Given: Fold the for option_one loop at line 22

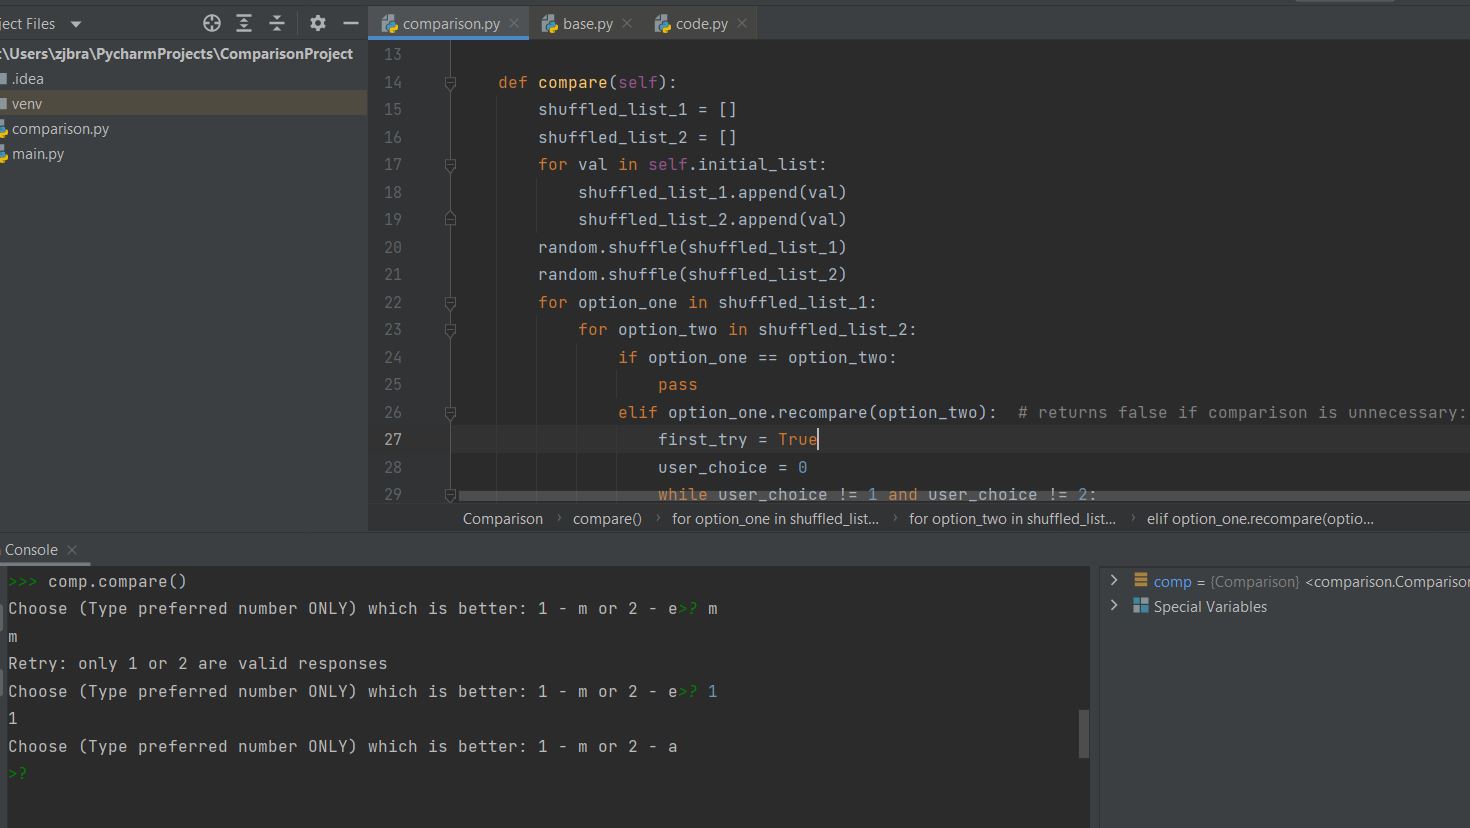Looking at the screenshot, I should [x=450, y=303].
